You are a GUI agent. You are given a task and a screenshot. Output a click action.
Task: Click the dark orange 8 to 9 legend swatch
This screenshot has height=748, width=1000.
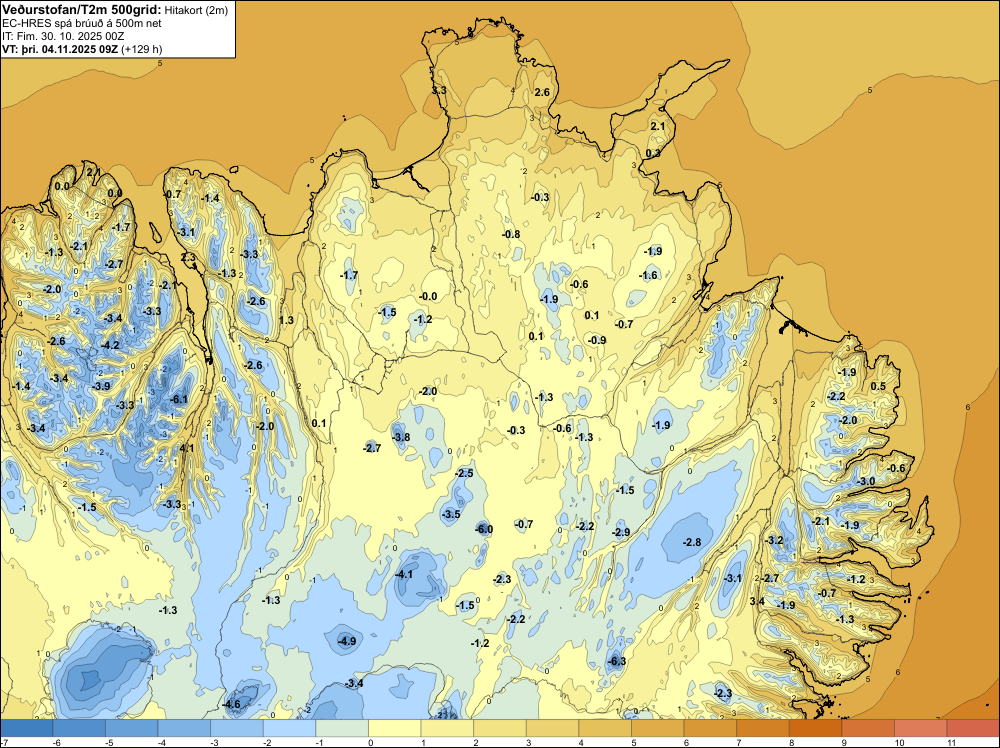click(816, 728)
